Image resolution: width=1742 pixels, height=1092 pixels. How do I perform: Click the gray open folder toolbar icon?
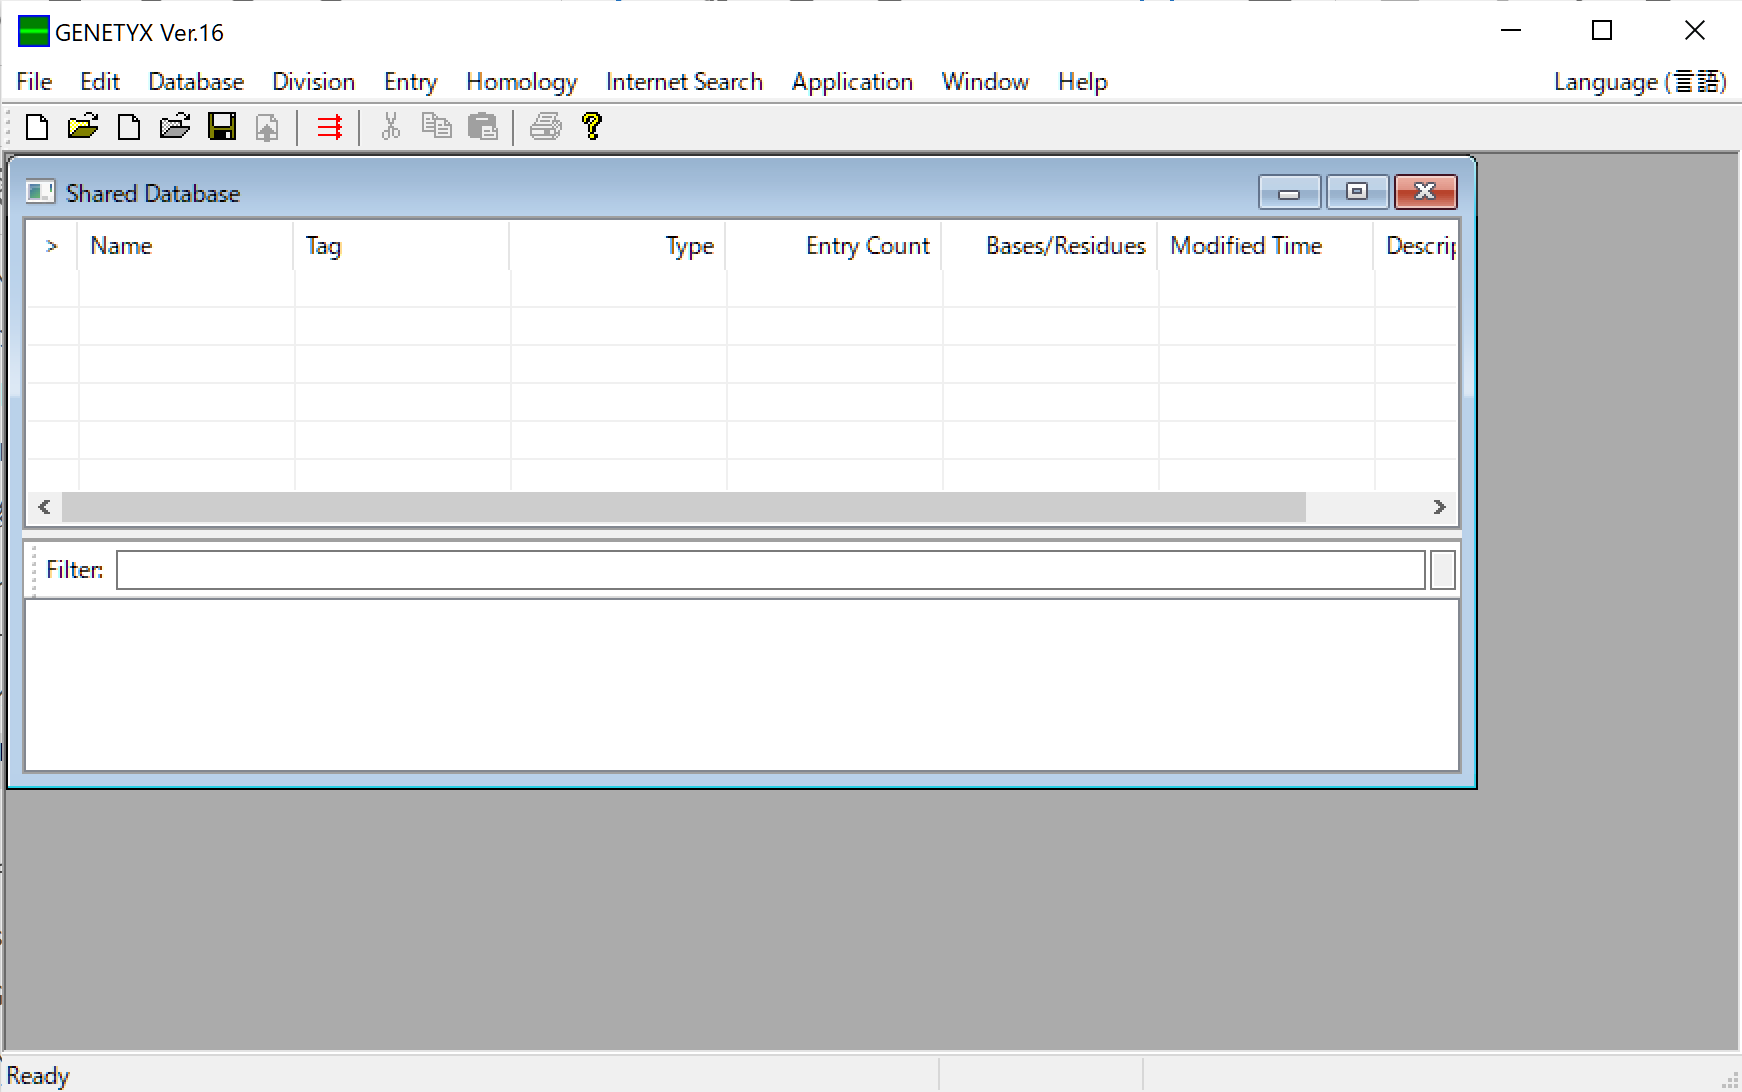(175, 127)
